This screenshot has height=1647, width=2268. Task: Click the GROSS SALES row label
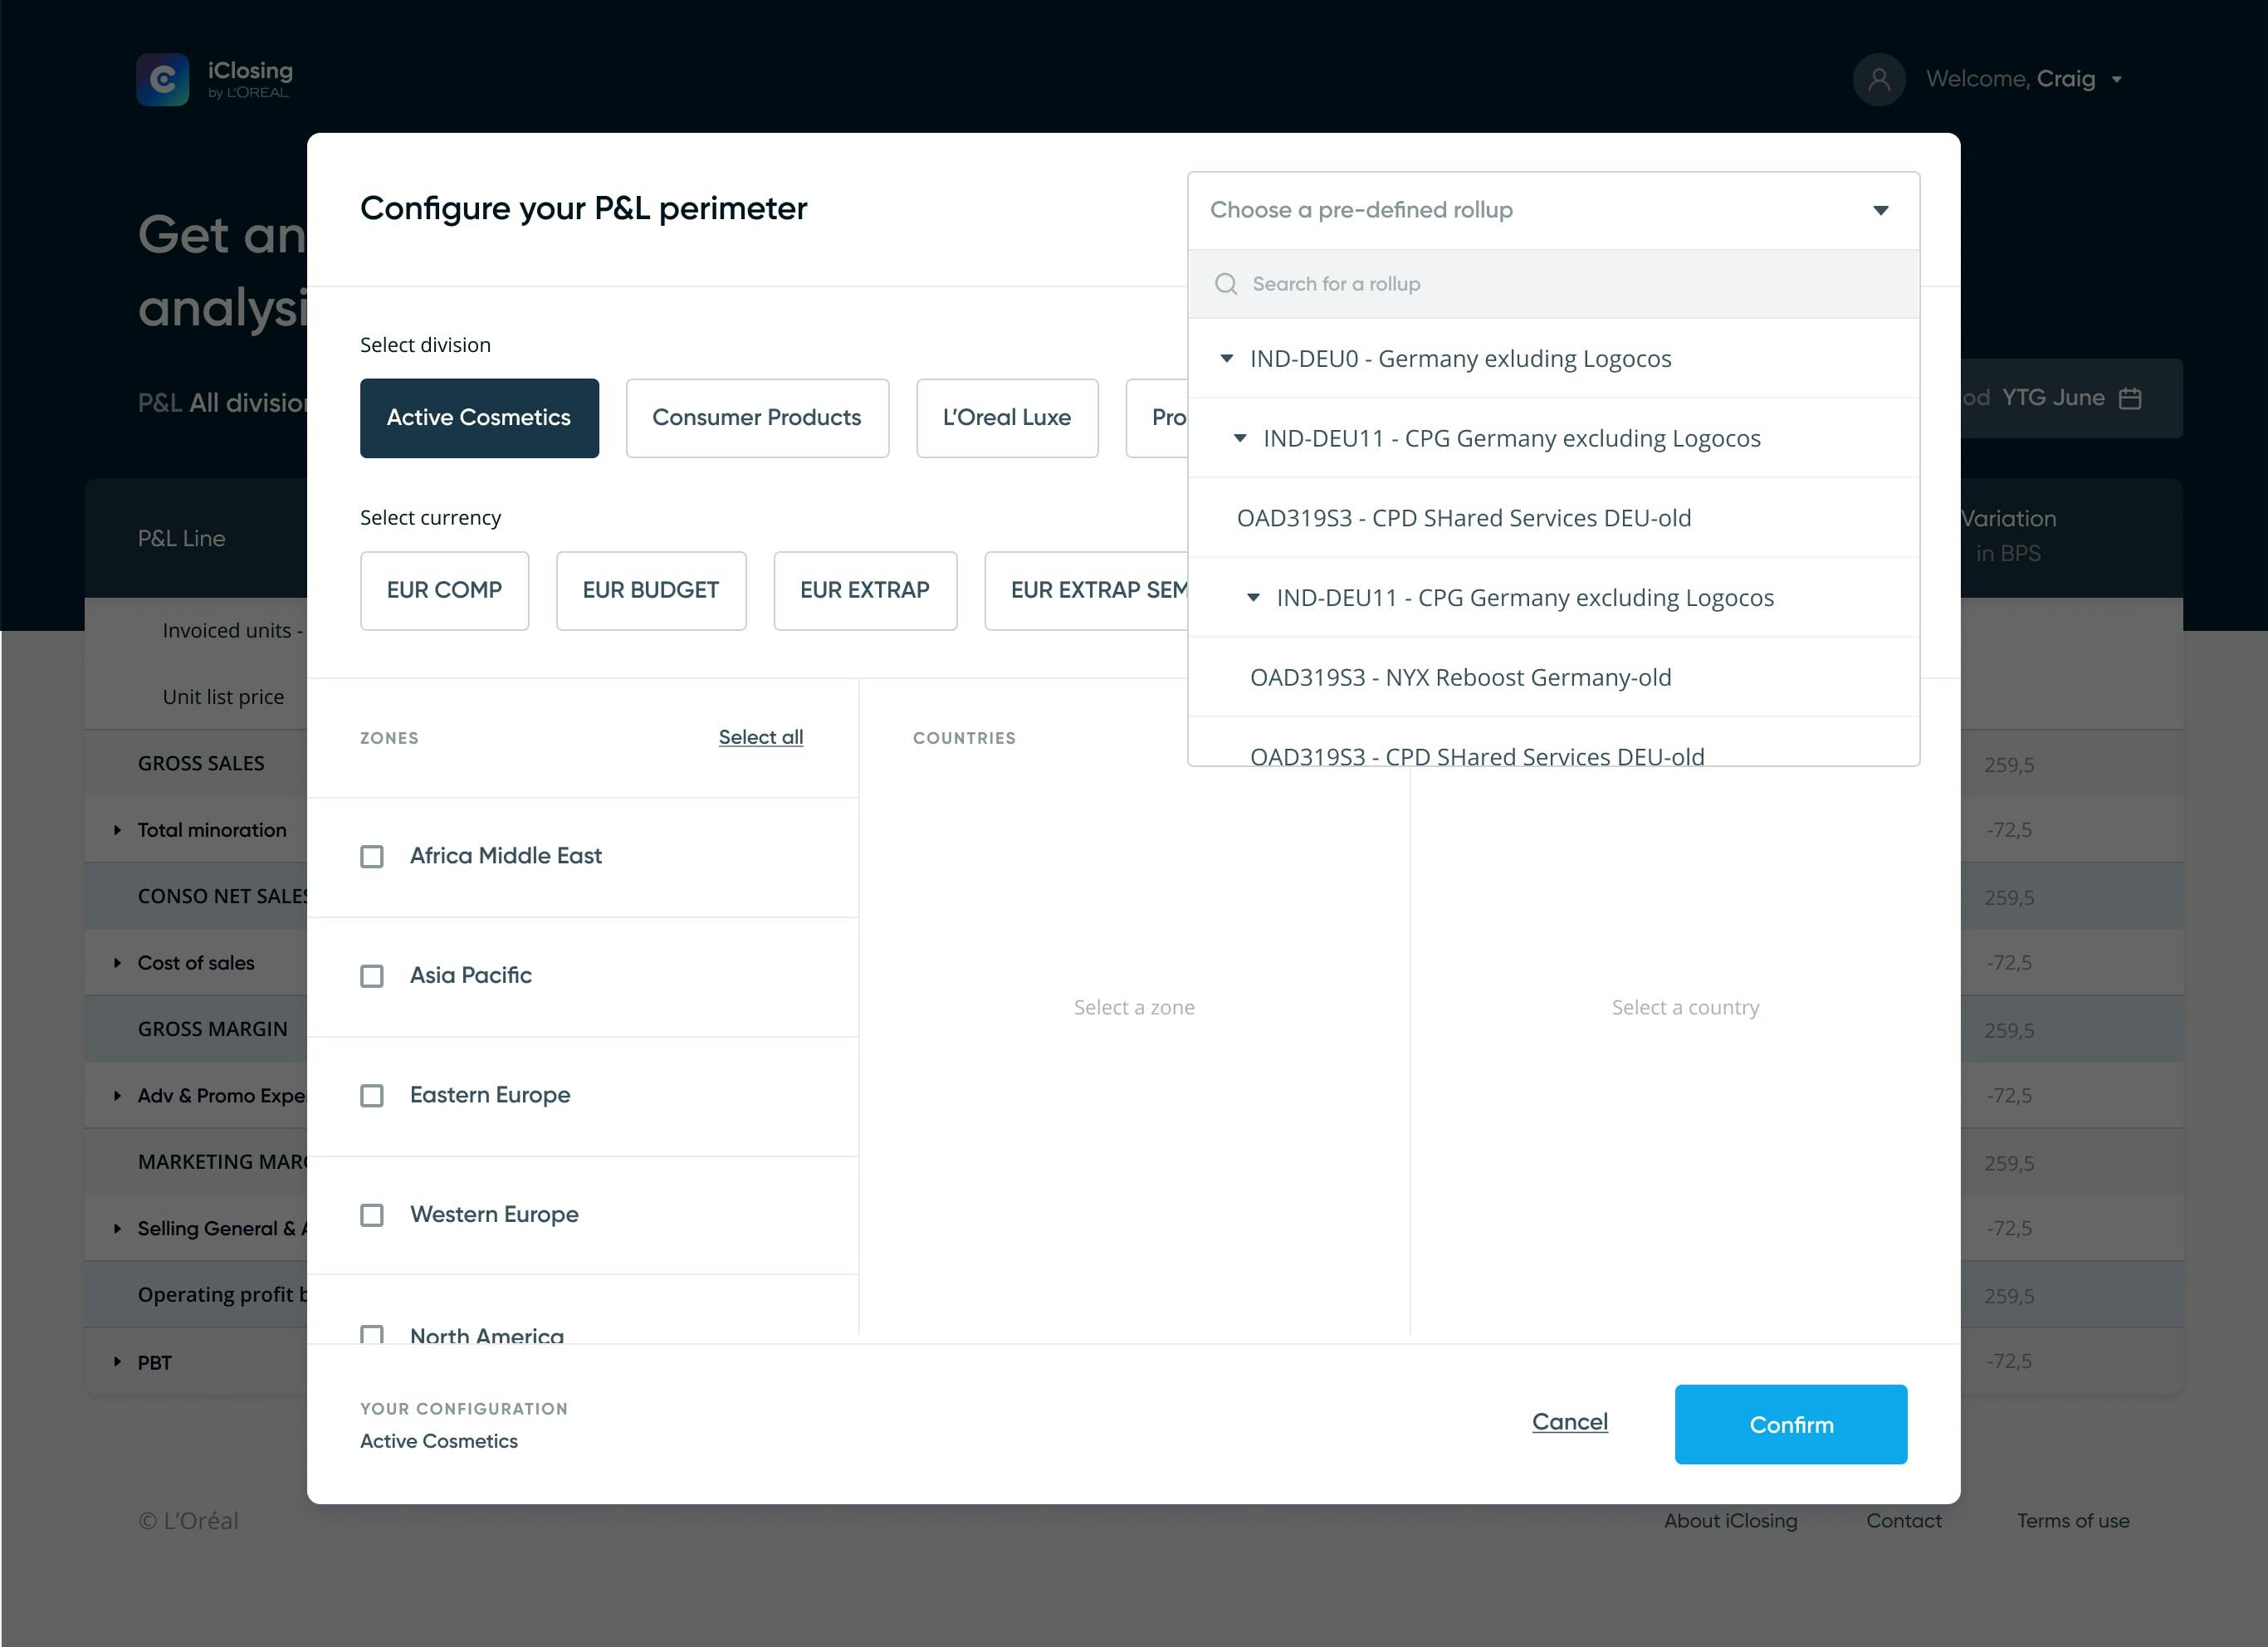click(201, 764)
